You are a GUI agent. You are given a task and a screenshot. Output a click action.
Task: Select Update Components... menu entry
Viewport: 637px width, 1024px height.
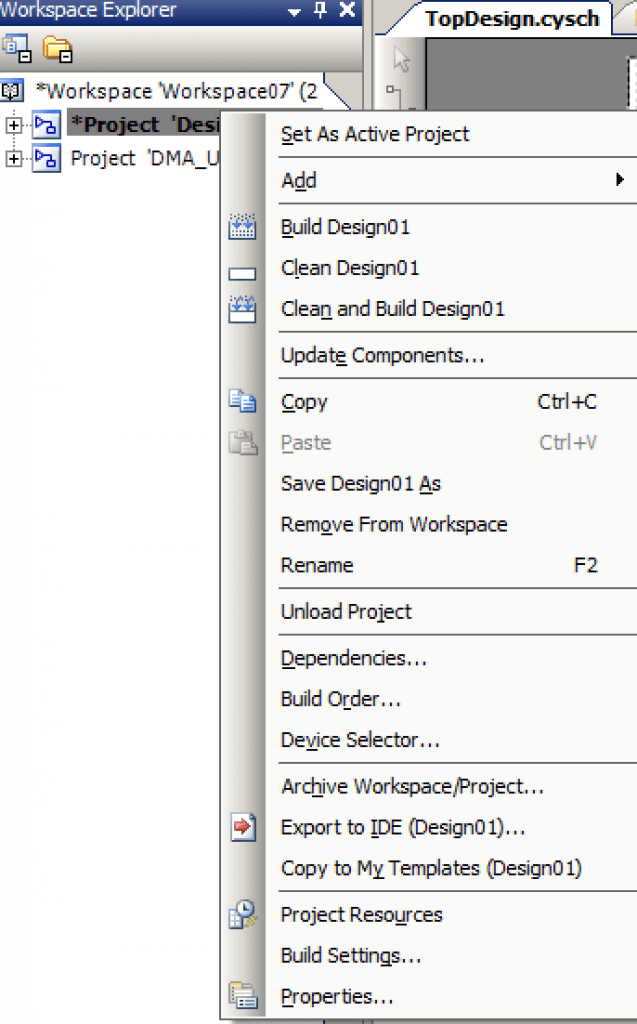point(383,355)
